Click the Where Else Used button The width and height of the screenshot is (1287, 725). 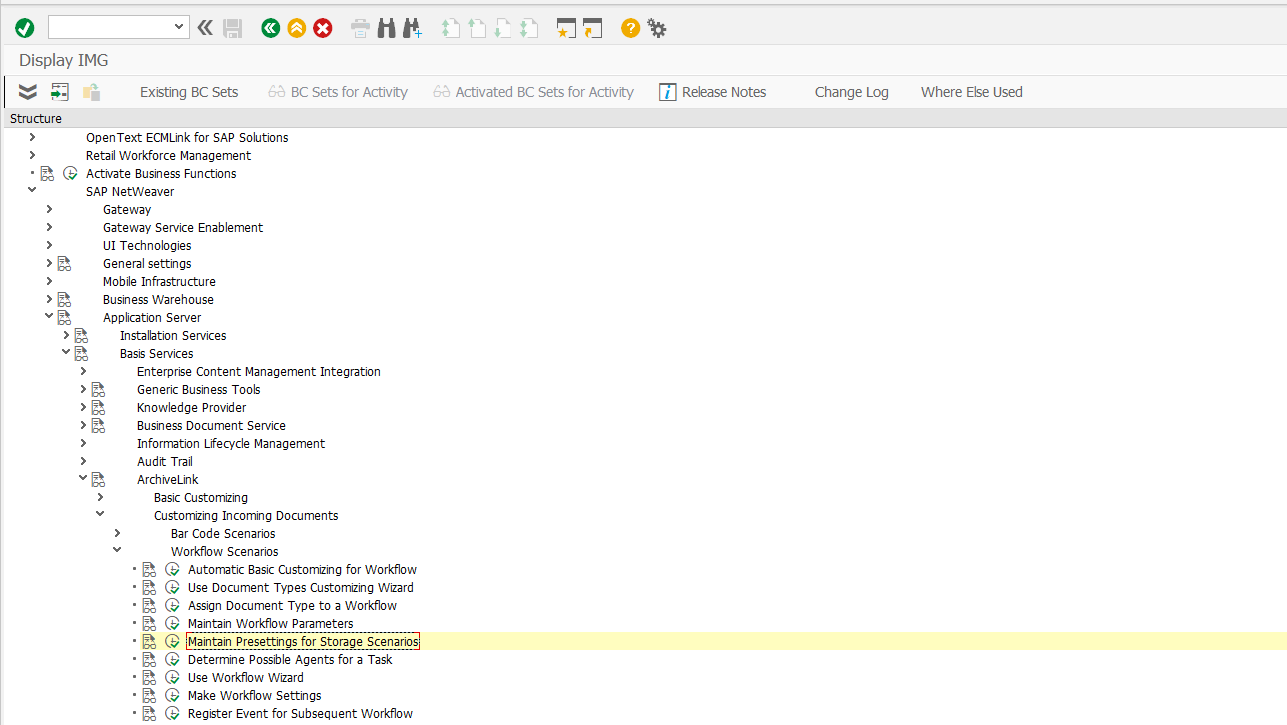pyautogui.click(x=971, y=92)
